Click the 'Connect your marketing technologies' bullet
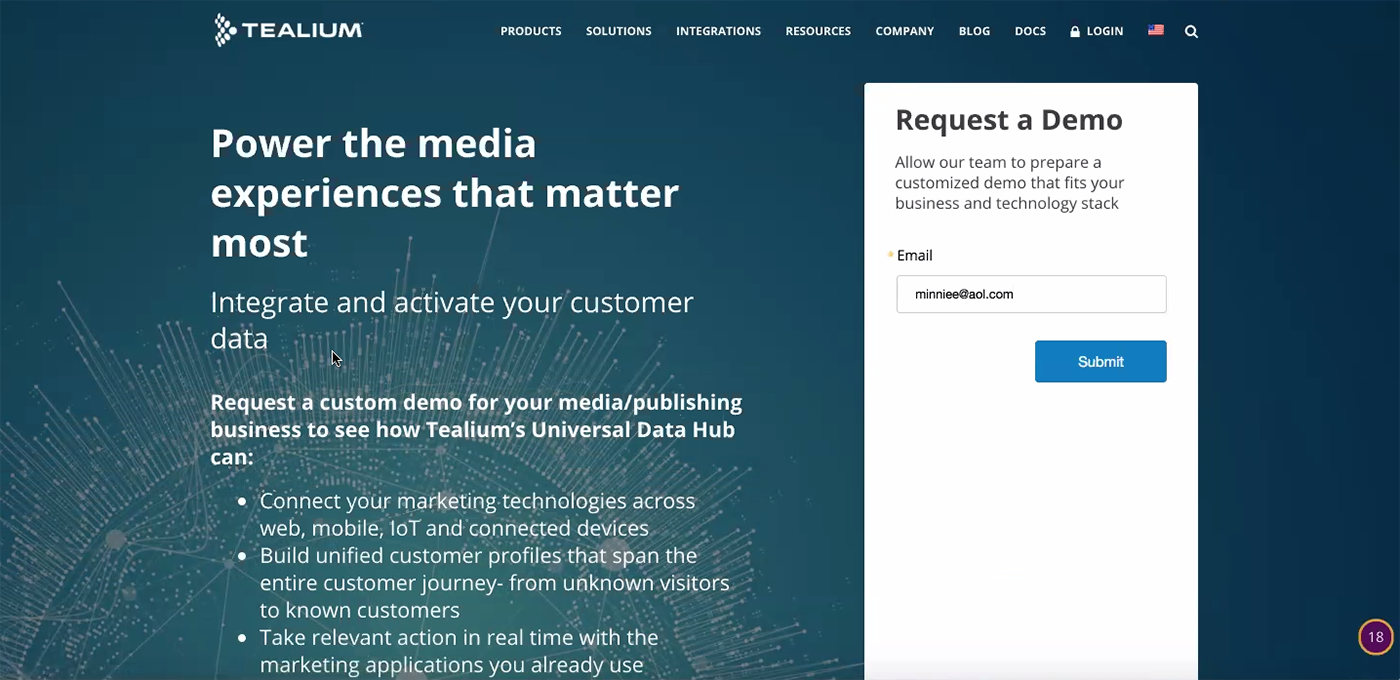 [x=477, y=514]
